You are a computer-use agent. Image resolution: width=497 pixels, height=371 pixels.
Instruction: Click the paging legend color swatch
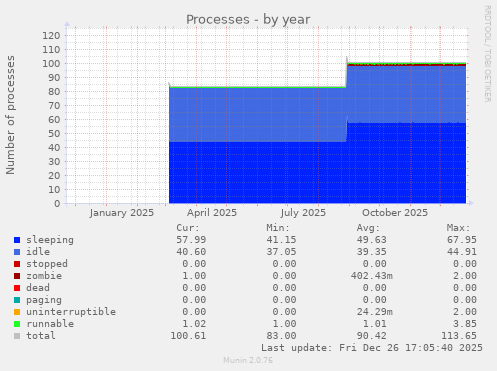click(17, 300)
